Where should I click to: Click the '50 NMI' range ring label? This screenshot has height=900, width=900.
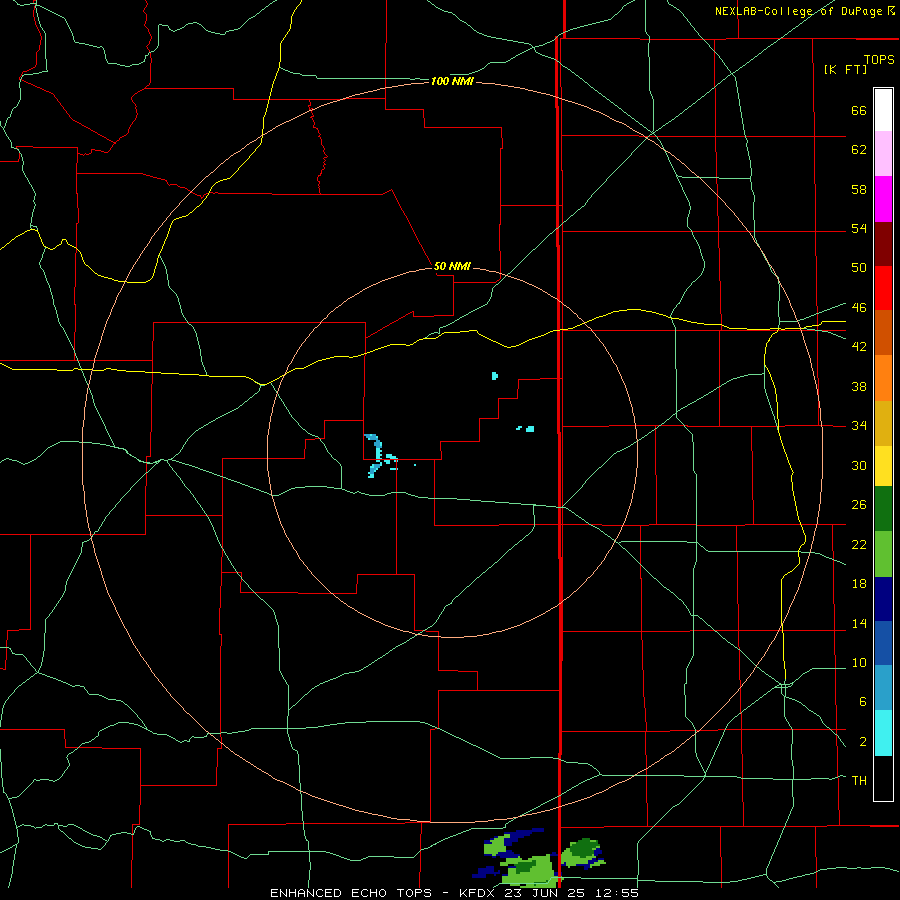click(x=452, y=266)
